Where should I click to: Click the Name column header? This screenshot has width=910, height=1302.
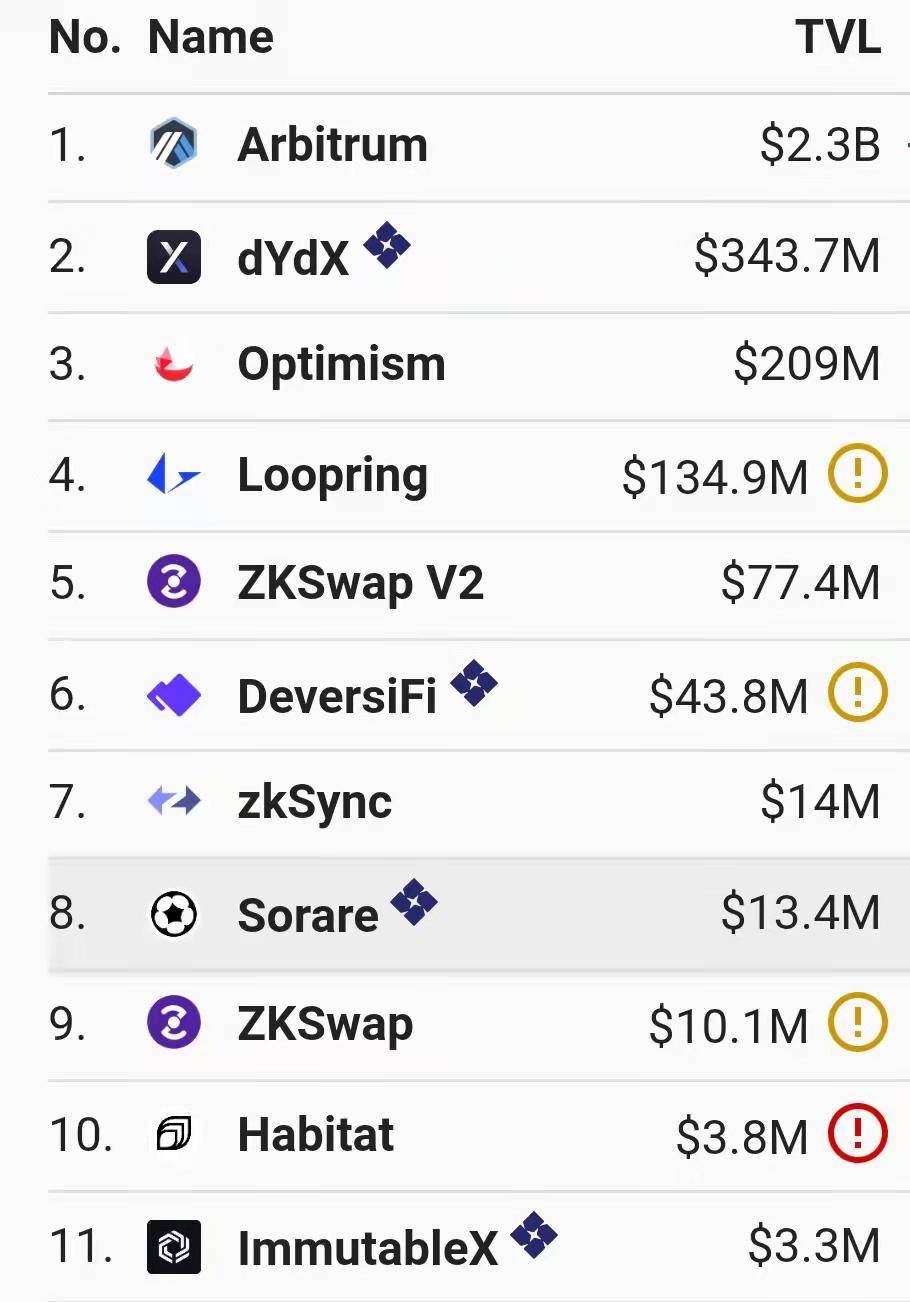pos(211,37)
